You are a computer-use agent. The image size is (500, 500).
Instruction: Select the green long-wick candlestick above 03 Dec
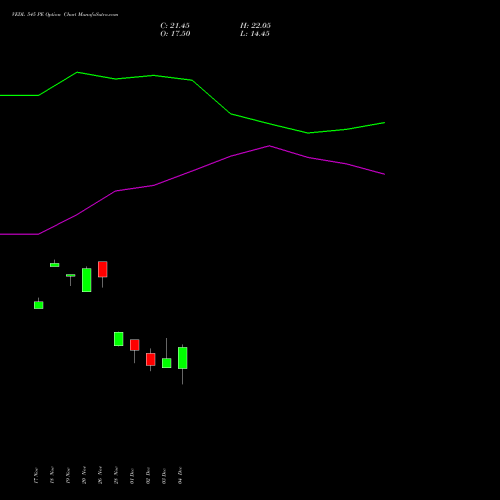click(167, 363)
